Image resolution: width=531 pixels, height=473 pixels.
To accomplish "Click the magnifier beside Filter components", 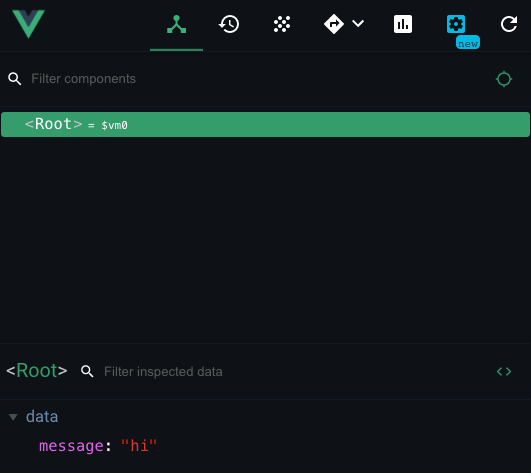I will (15, 79).
